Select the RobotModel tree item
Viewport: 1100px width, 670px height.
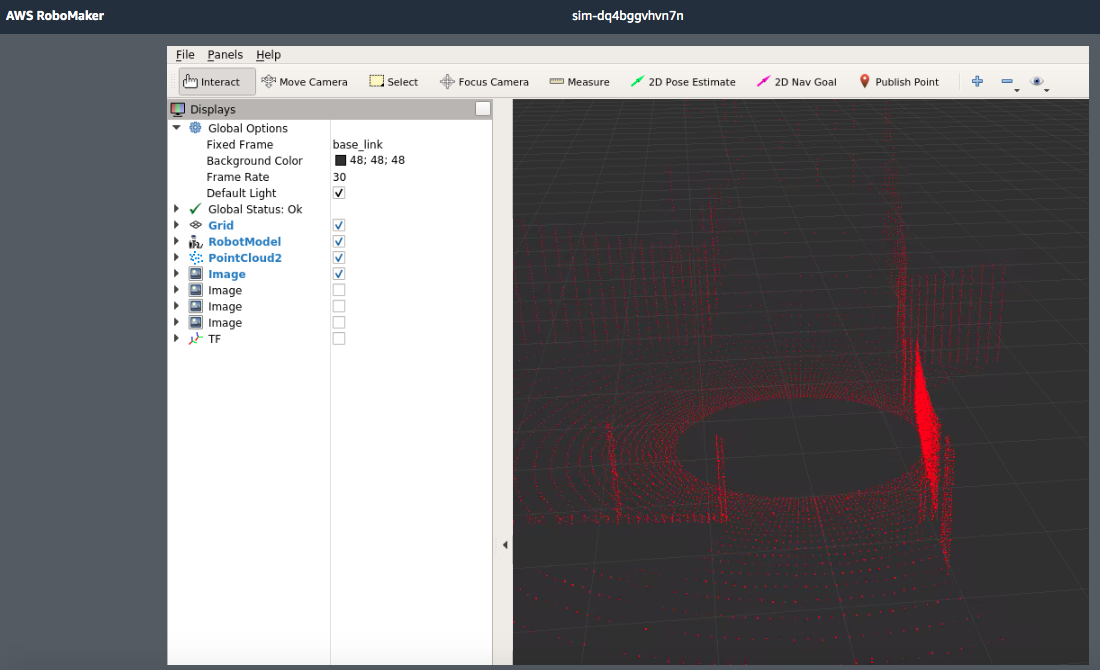tap(244, 241)
